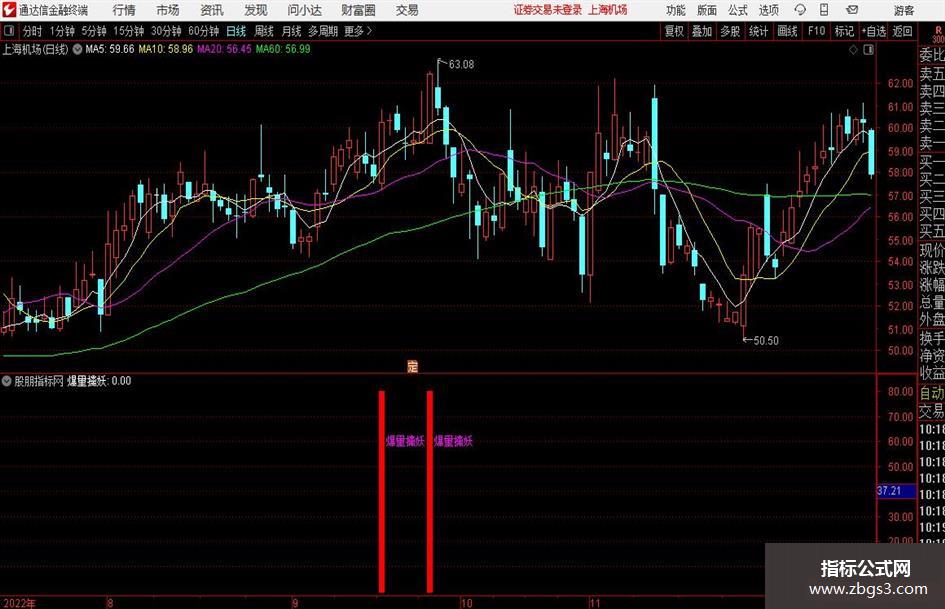Click the MA60: 56.99 value
Viewport: 945px width, 609px height.
pyautogui.click(x=283, y=49)
